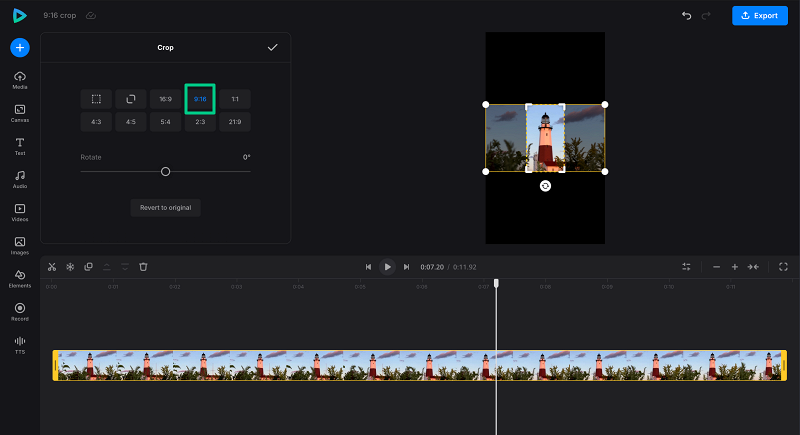Click the project title "9:16 crop"
Screen dimensions: 800x435
point(60,16)
